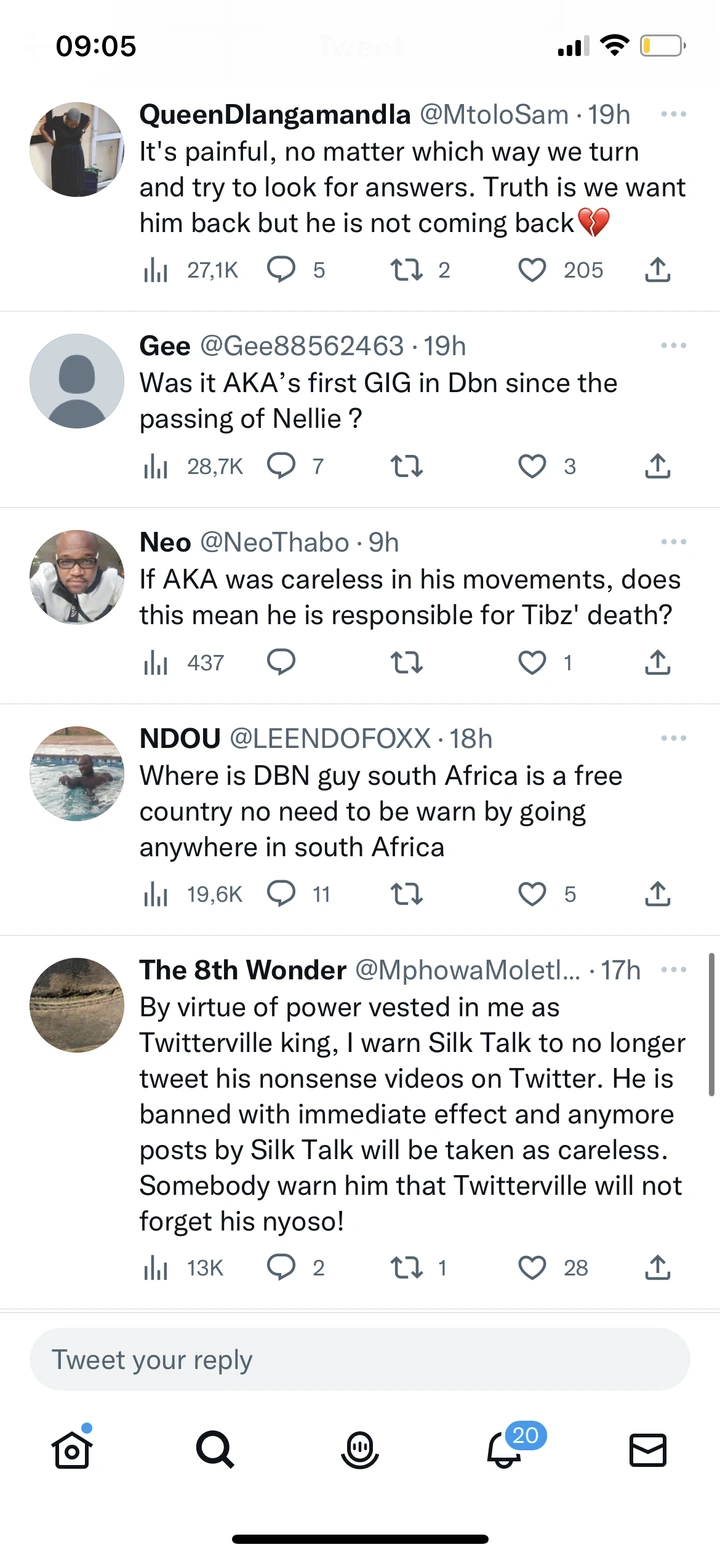
Task: Open the Notifications tab
Action: pos(505,1449)
